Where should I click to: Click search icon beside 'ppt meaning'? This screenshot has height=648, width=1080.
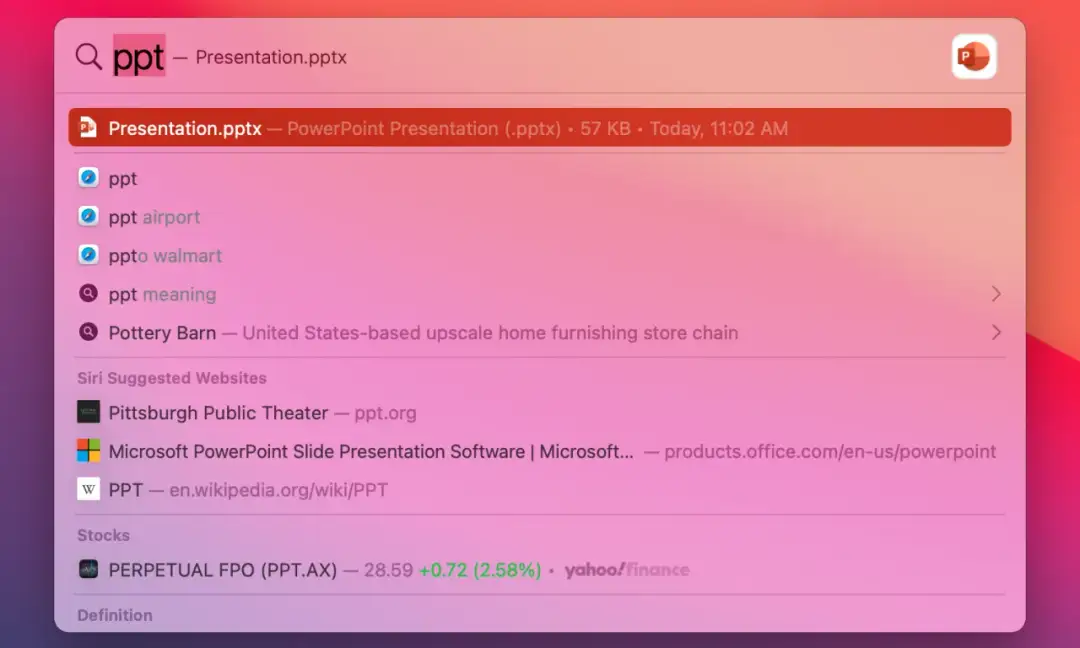pos(89,294)
